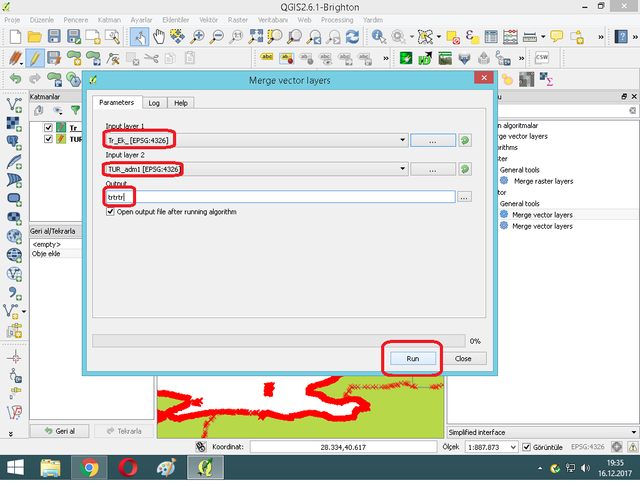
Task: Click the Undo arrow icon
Action: (15, 78)
